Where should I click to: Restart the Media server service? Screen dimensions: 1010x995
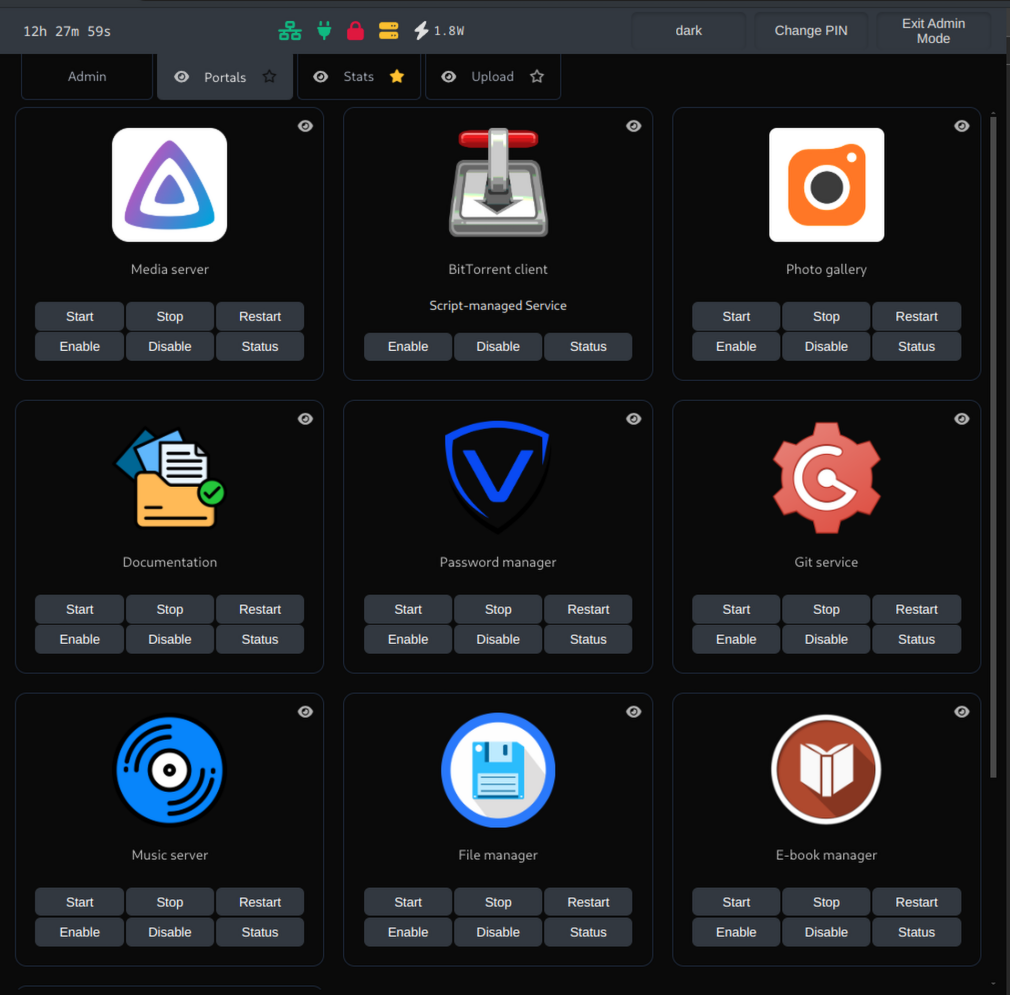(260, 316)
